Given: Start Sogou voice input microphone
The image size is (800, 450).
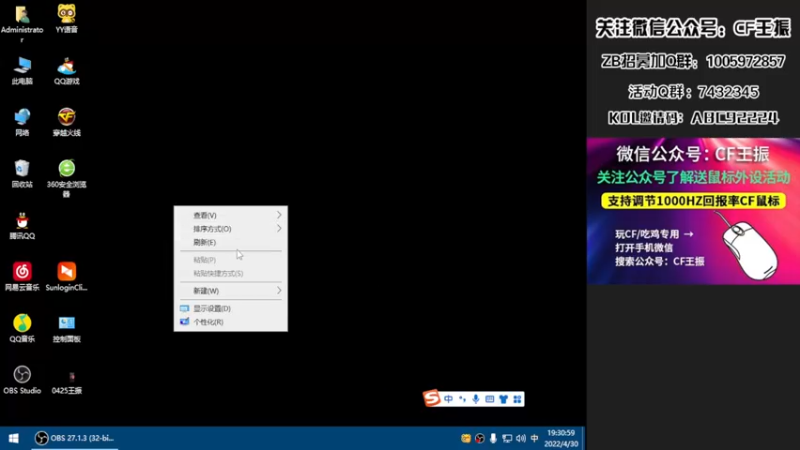Looking at the screenshot, I should pos(476,399).
